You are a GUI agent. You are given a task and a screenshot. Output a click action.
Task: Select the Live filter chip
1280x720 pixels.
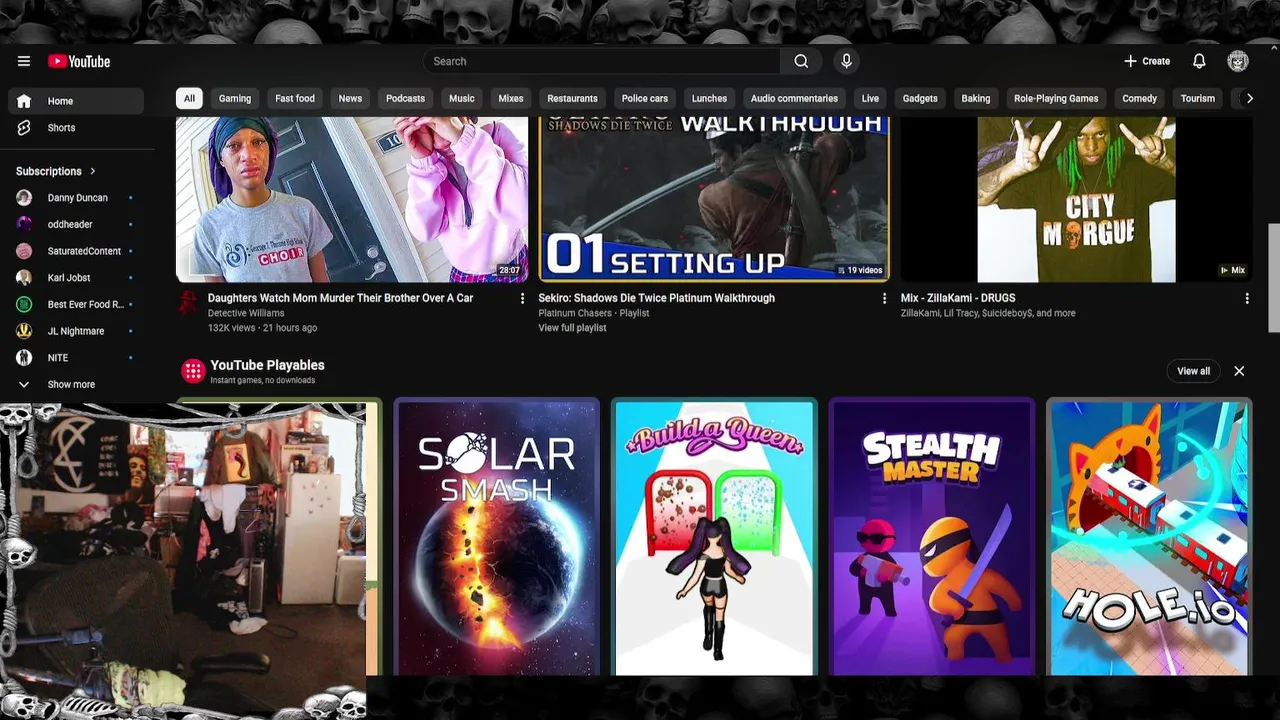click(870, 98)
